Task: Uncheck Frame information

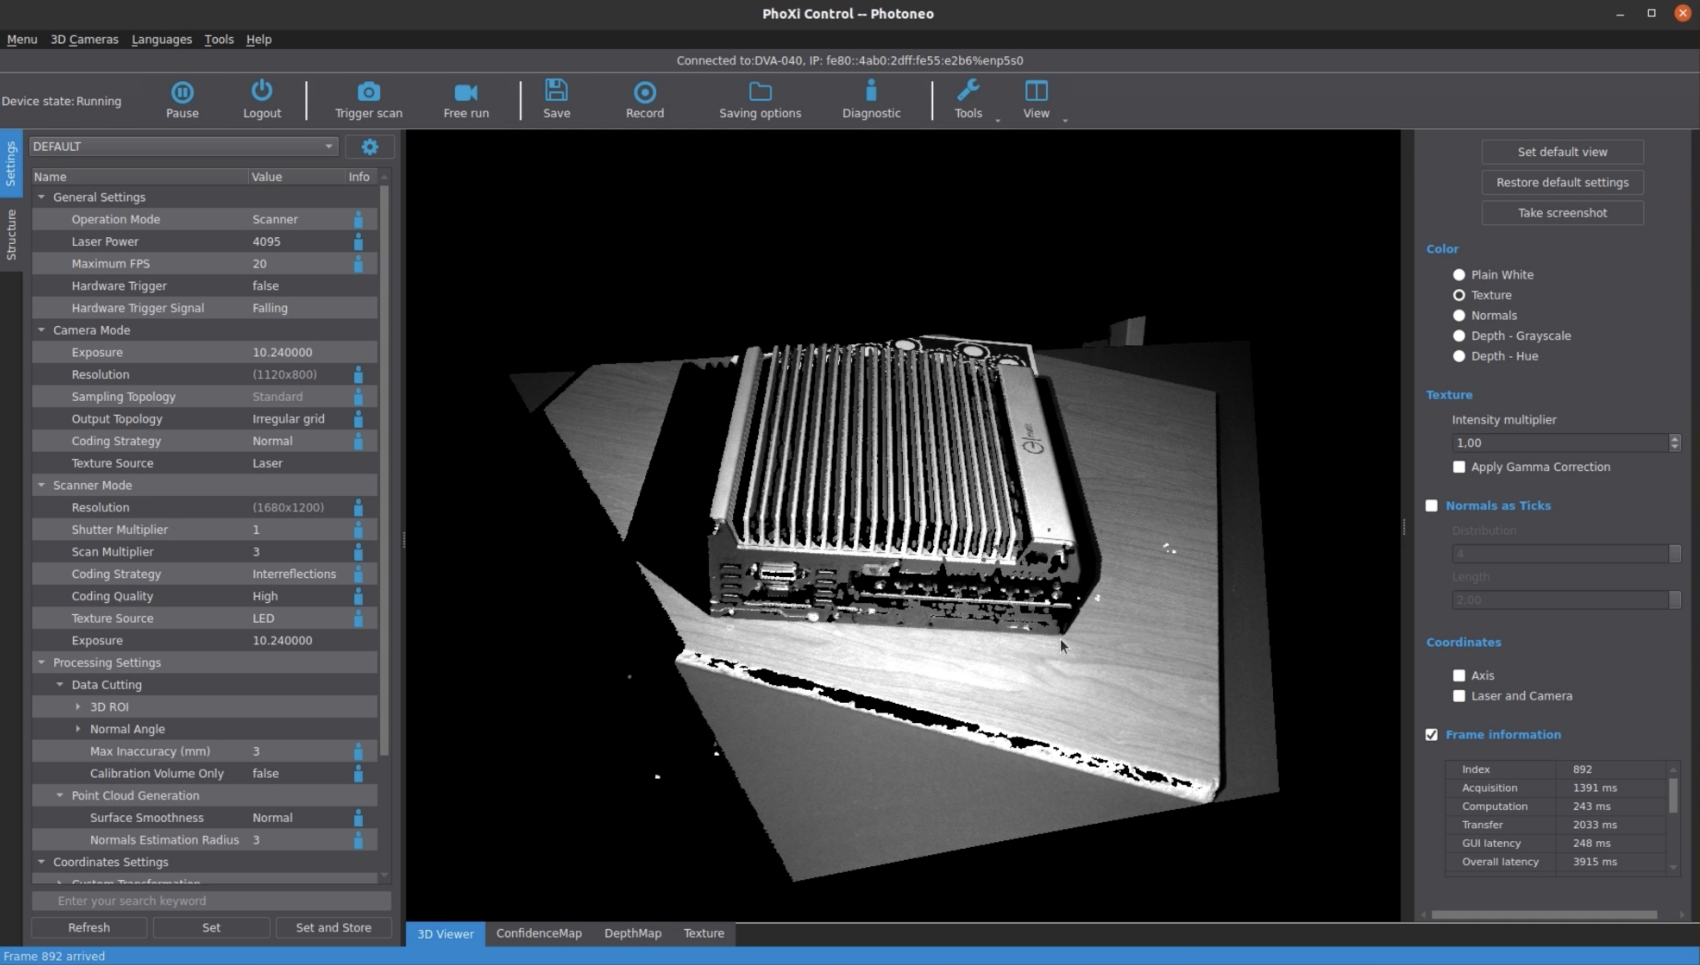Action: click(1431, 734)
